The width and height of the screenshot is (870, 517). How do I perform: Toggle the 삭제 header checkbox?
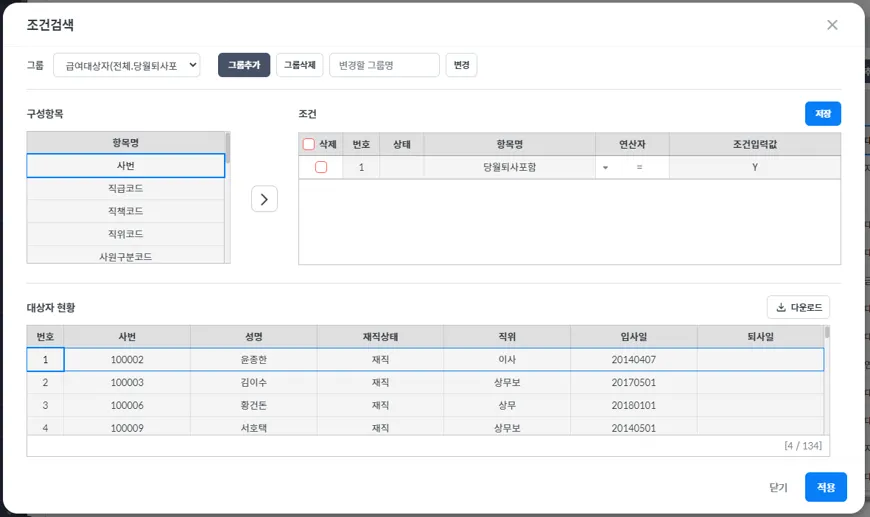(x=308, y=144)
